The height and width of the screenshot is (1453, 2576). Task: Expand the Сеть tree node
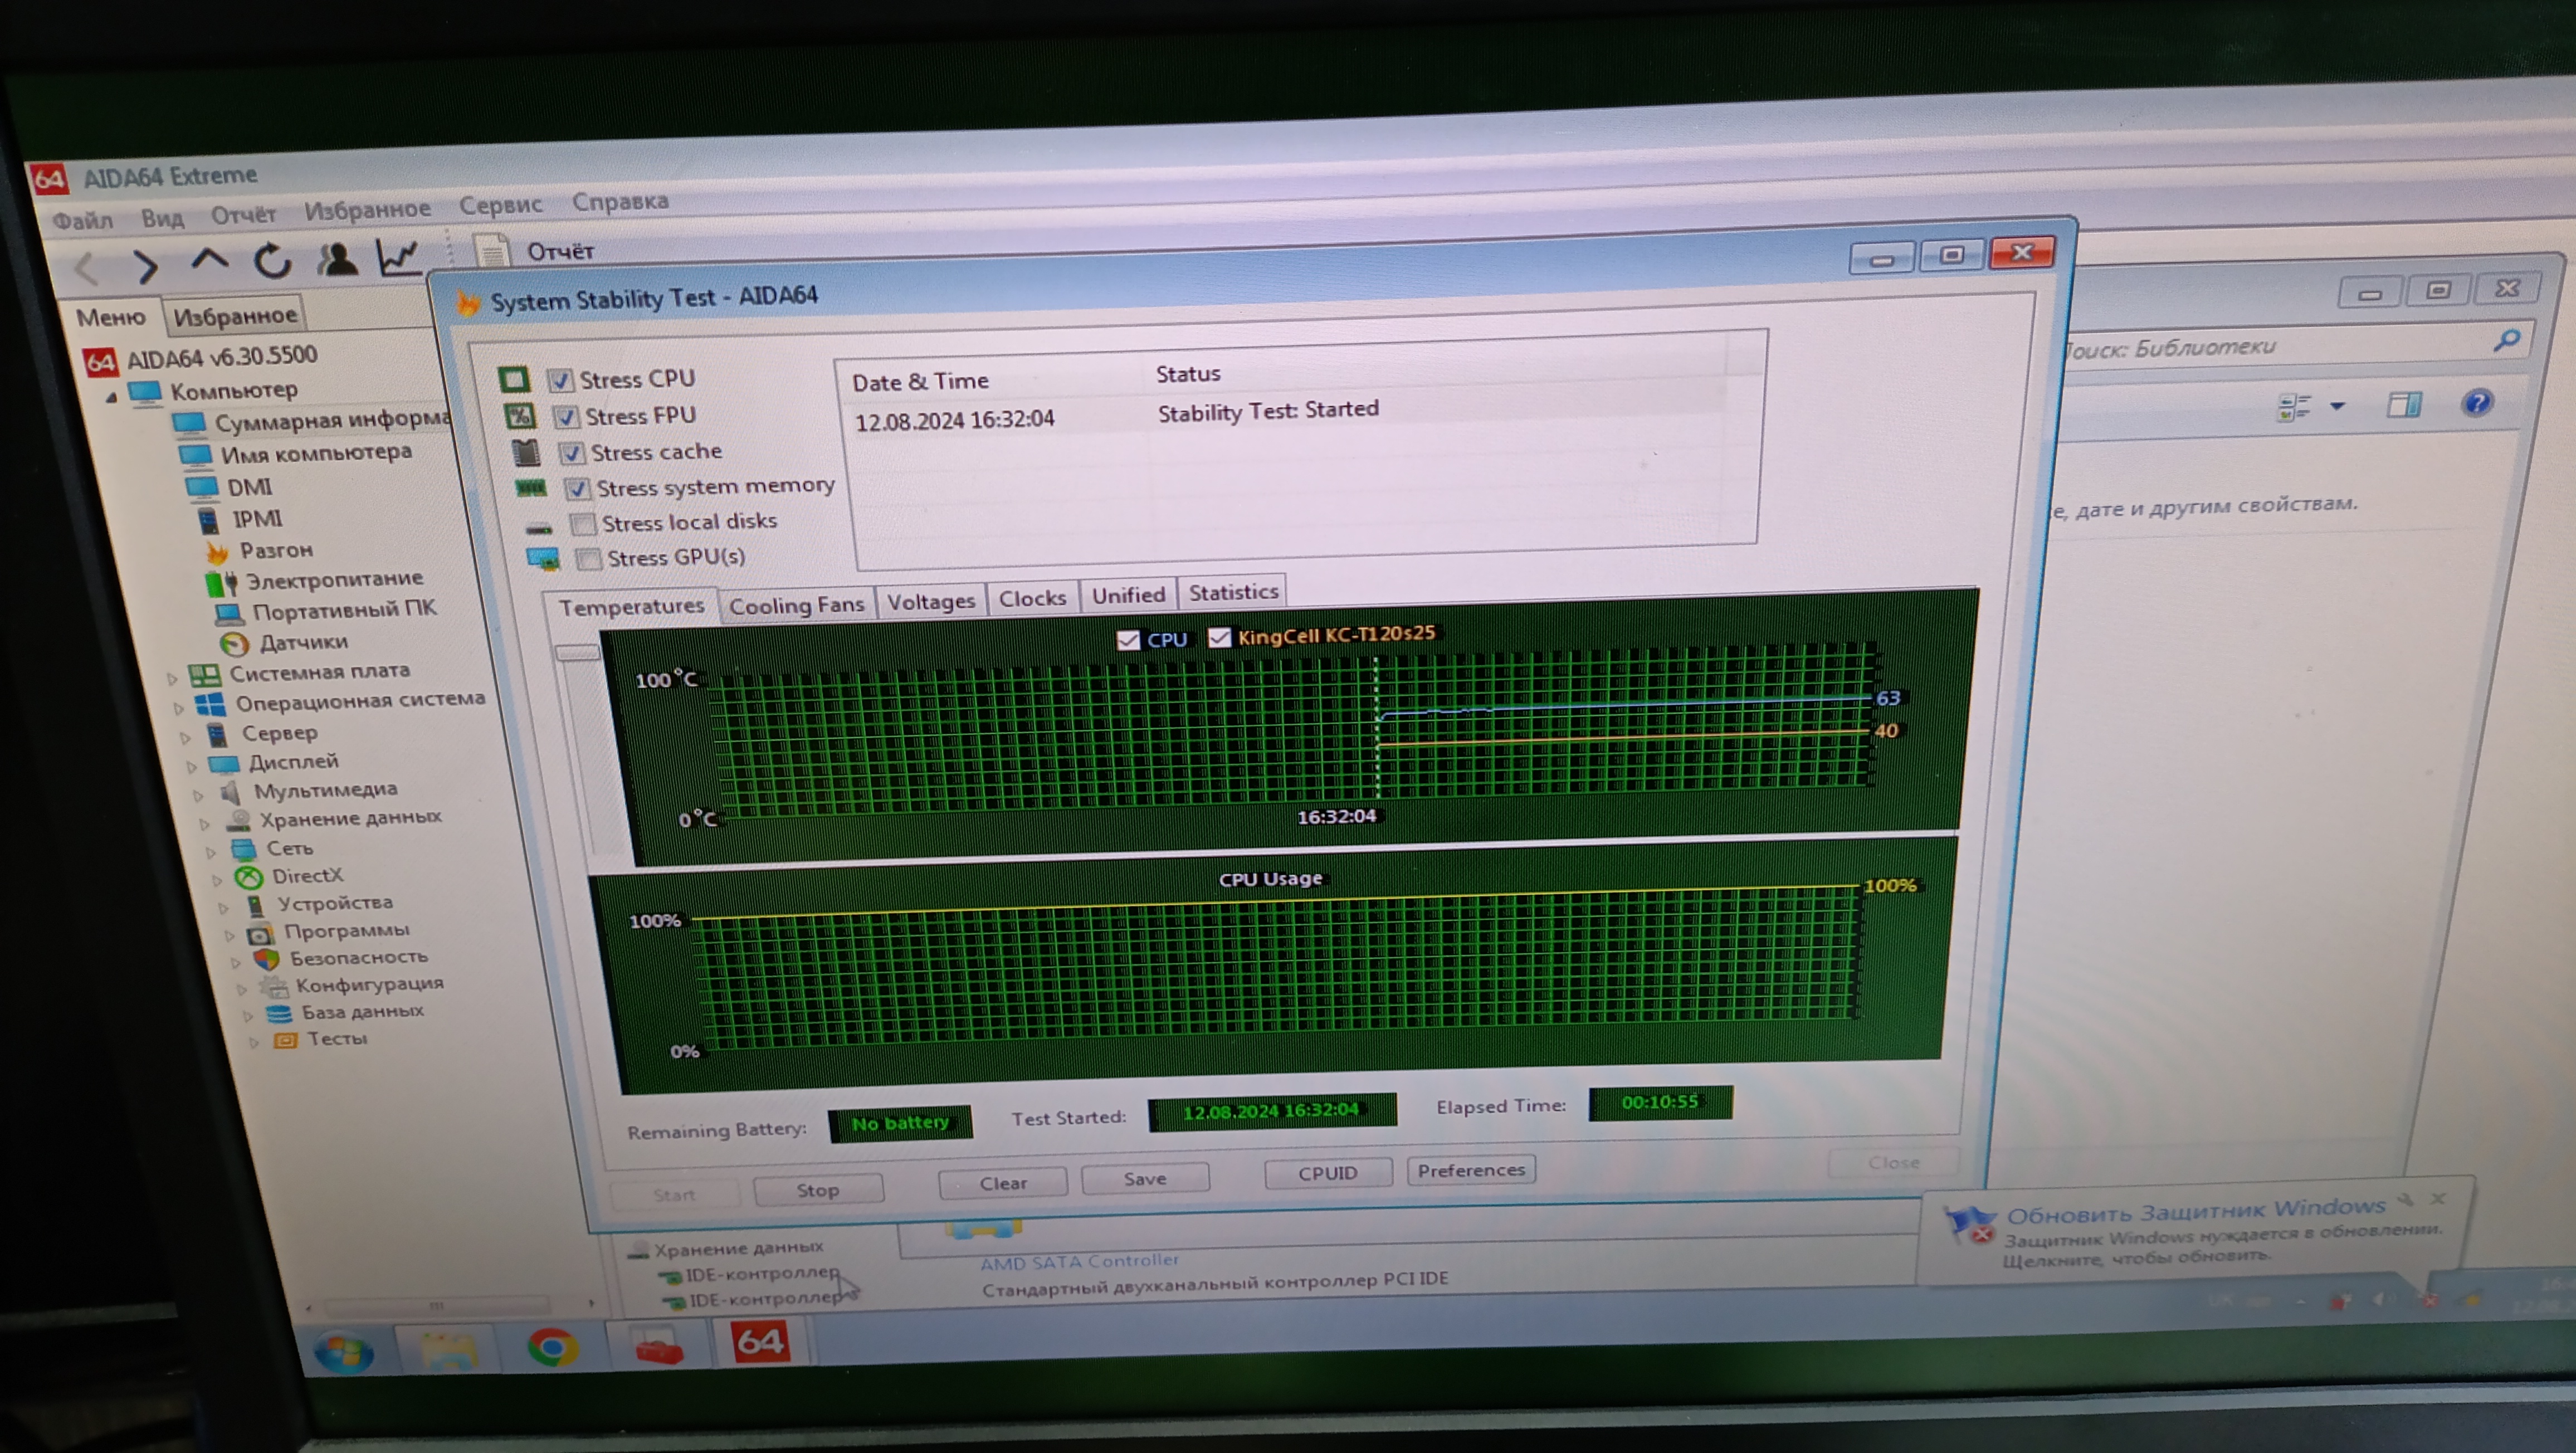(x=211, y=853)
